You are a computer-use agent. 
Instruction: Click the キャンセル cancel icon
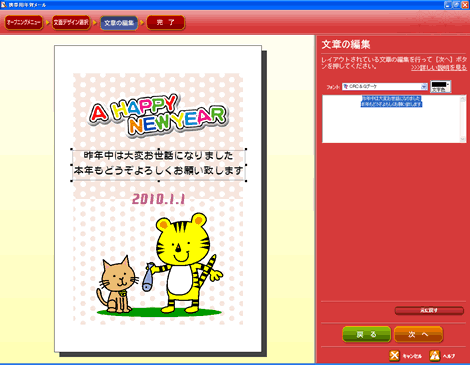[394, 356]
